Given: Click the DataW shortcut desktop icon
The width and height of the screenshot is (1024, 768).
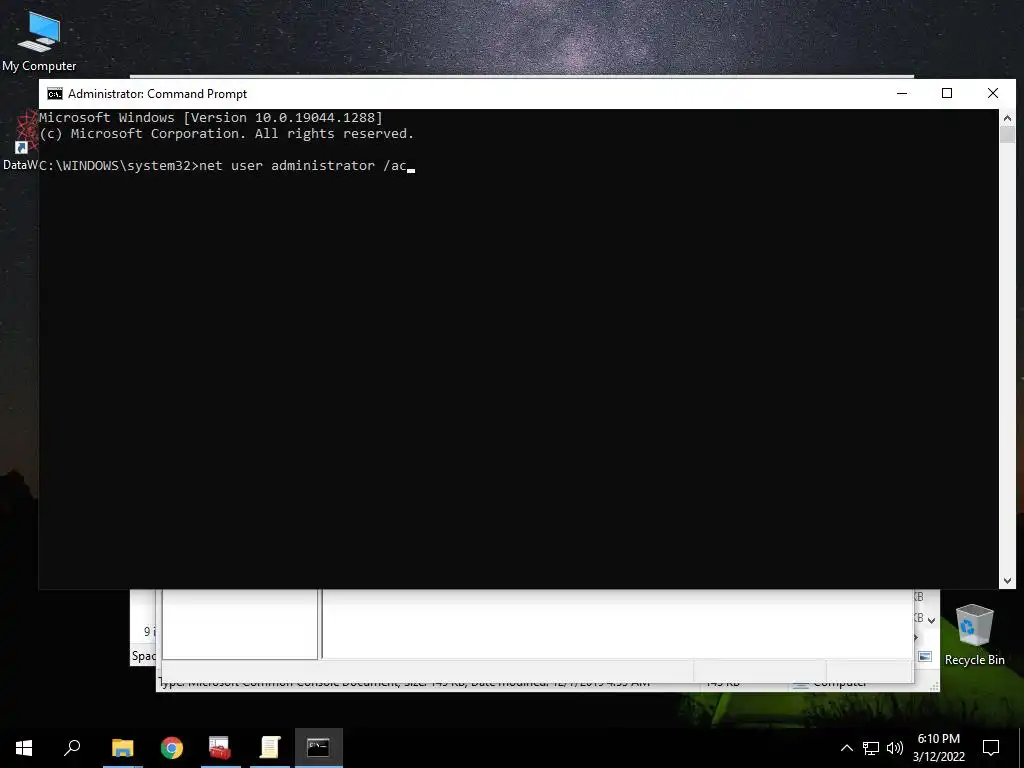Looking at the screenshot, I should click(20, 140).
